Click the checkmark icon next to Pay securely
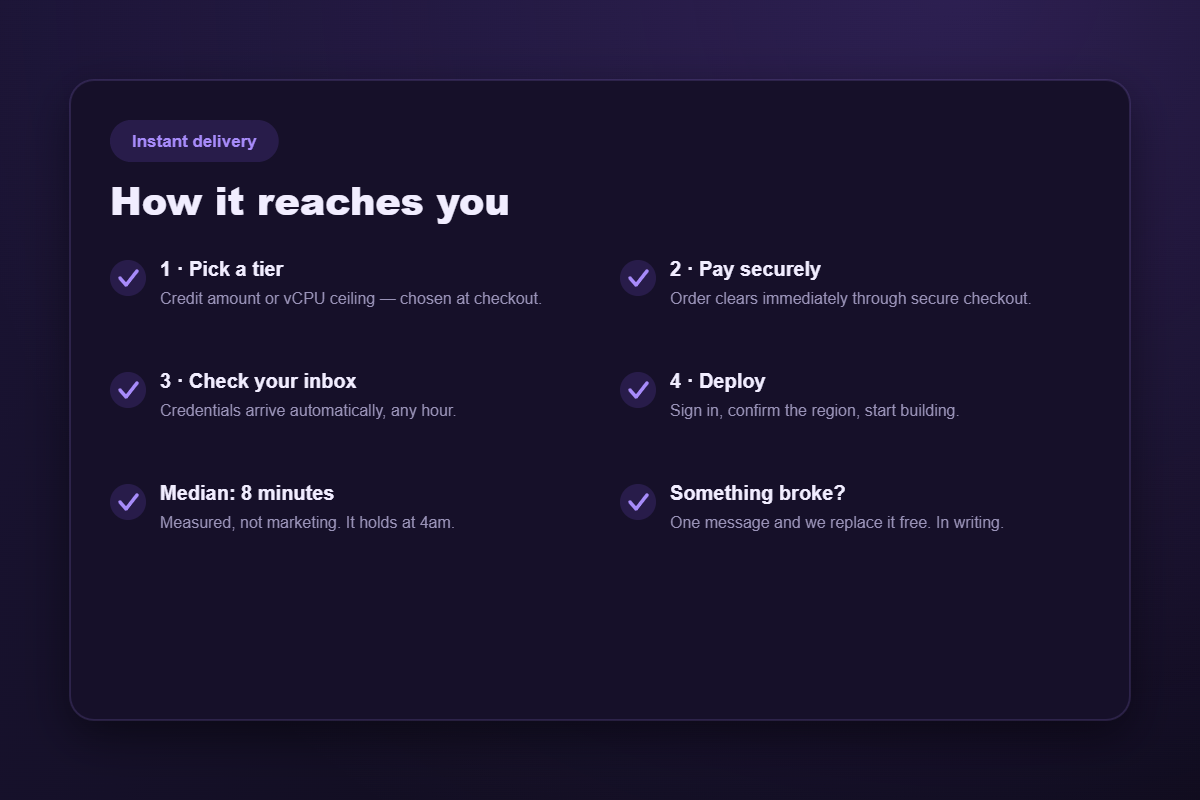Image resolution: width=1200 pixels, height=800 pixels. (638, 278)
